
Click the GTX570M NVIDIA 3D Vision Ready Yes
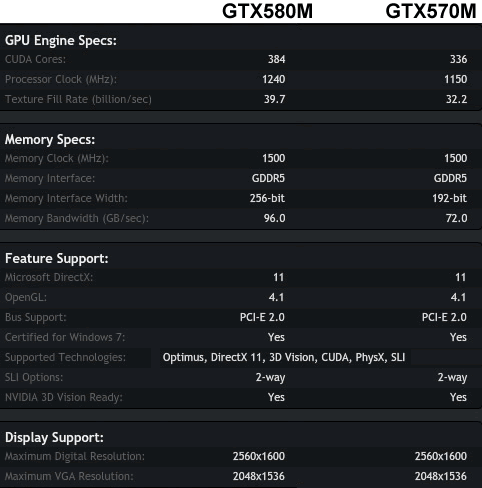pyautogui.click(x=458, y=397)
